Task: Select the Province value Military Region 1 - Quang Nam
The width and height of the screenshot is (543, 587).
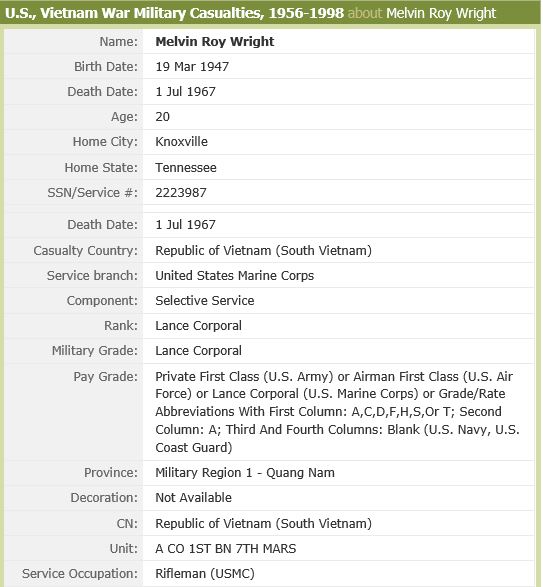Action: tap(245, 473)
